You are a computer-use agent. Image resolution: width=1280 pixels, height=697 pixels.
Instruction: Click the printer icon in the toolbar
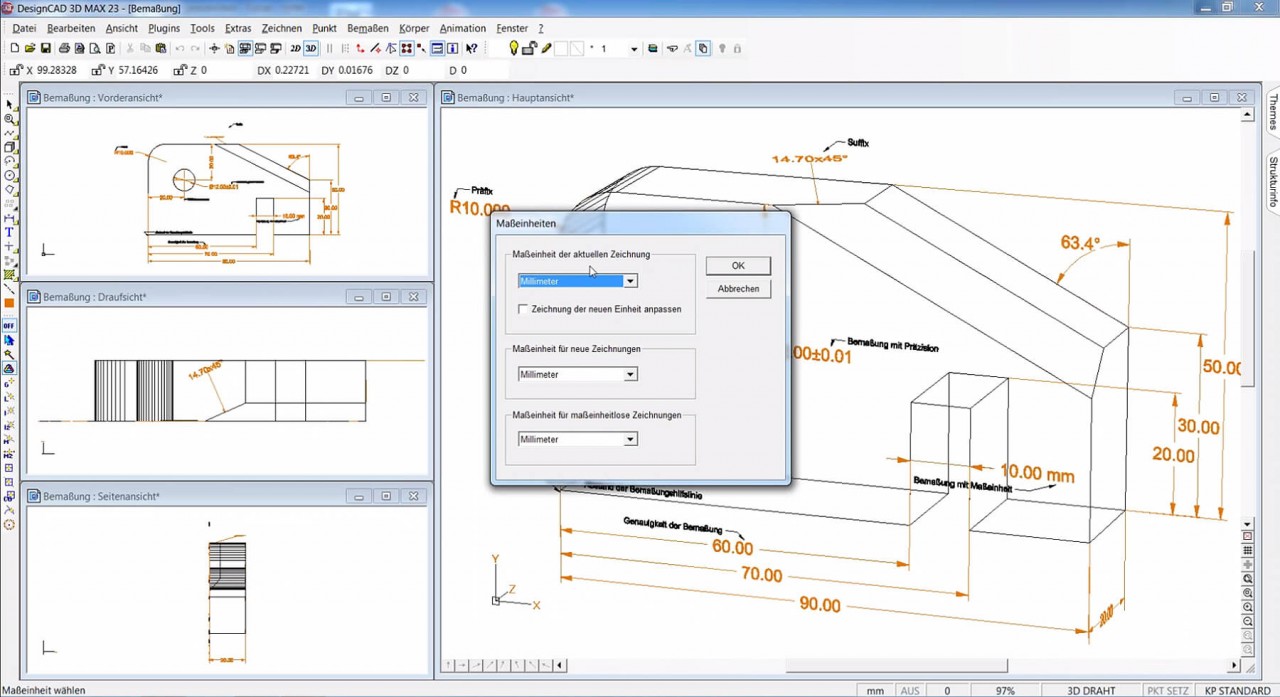coord(64,48)
